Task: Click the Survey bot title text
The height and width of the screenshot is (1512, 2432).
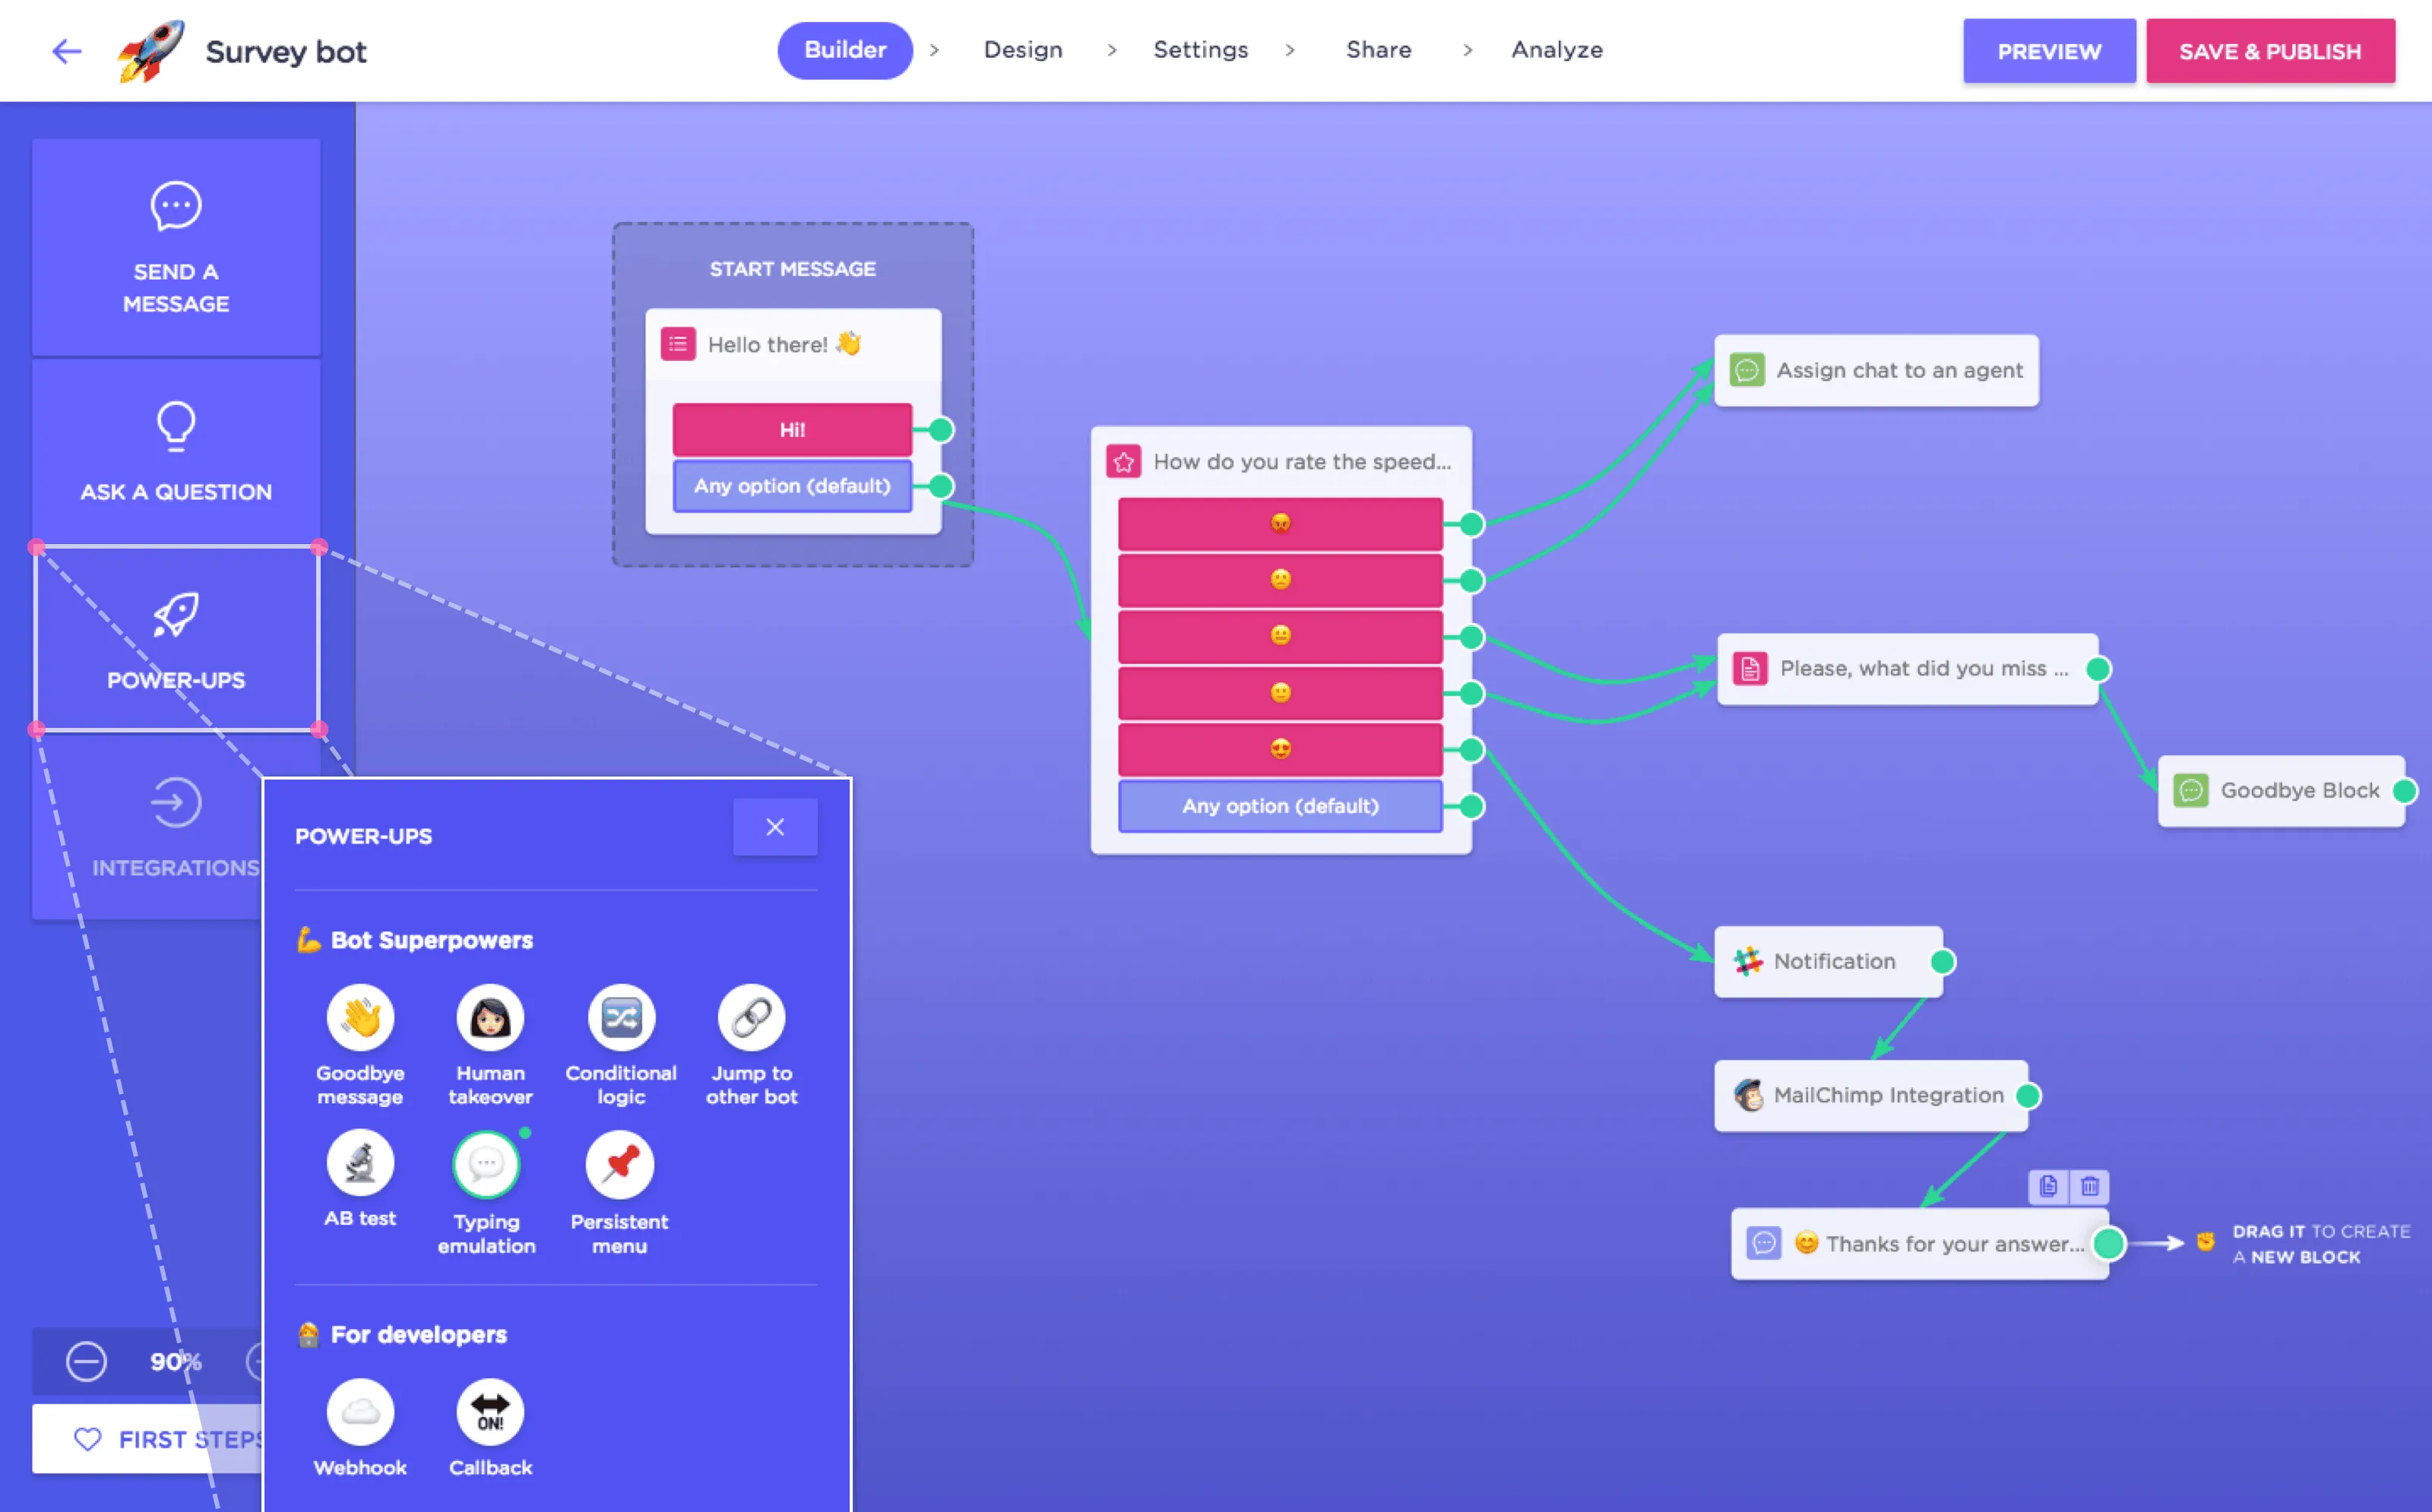Action: tap(286, 52)
